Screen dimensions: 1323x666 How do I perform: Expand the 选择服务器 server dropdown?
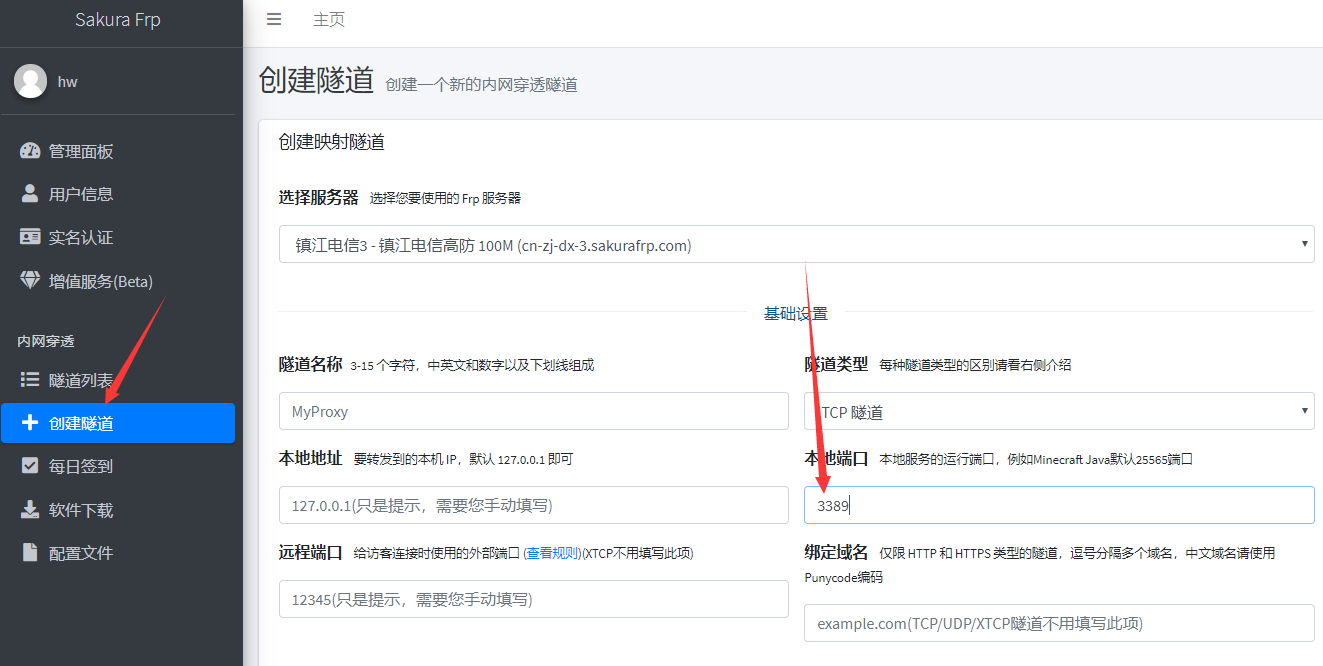[x=796, y=244]
